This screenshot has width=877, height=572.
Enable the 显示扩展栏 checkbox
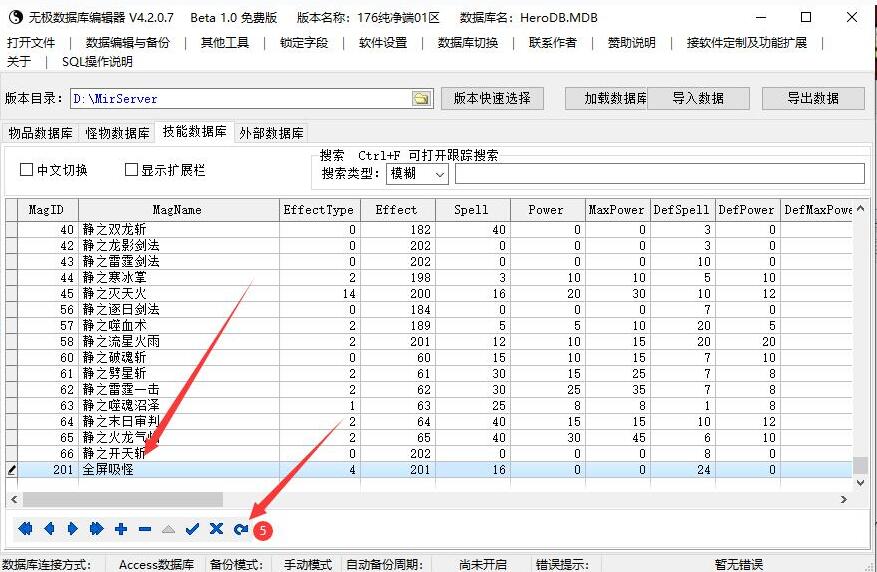131,169
